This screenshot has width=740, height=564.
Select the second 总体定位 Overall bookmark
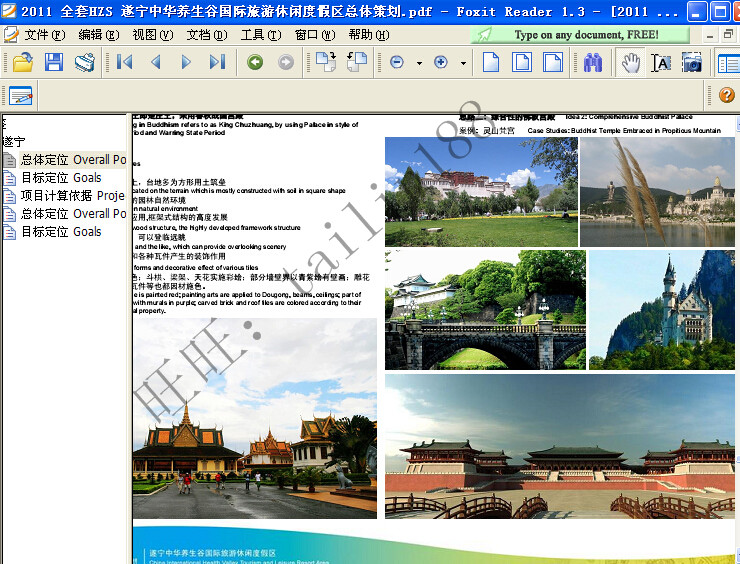coord(74,213)
